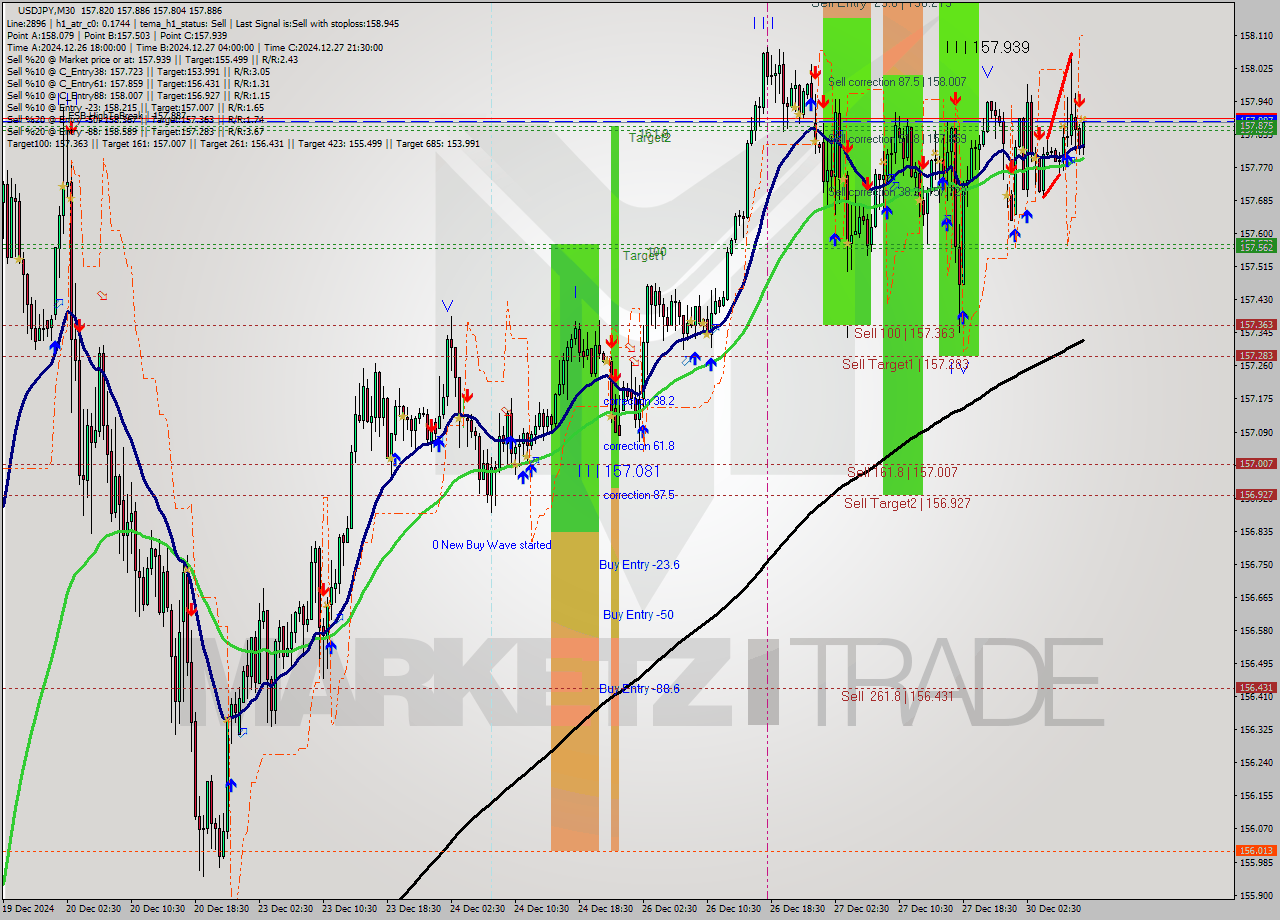Screen dimensions: 1280x920
Task: Click the 158.110 price scale value
Action: click(1256, 35)
